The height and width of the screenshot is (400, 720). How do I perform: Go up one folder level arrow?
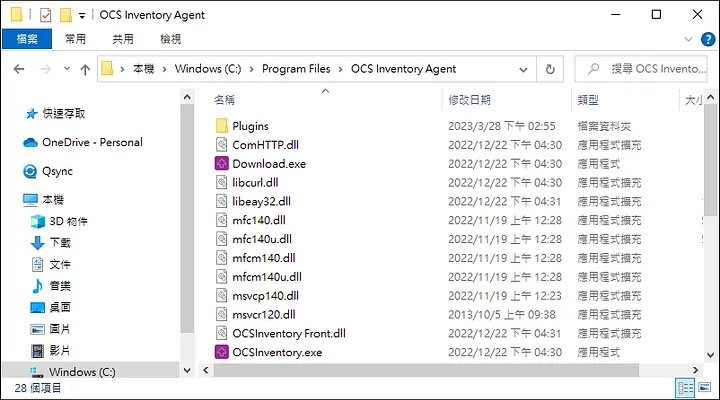click(85, 69)
